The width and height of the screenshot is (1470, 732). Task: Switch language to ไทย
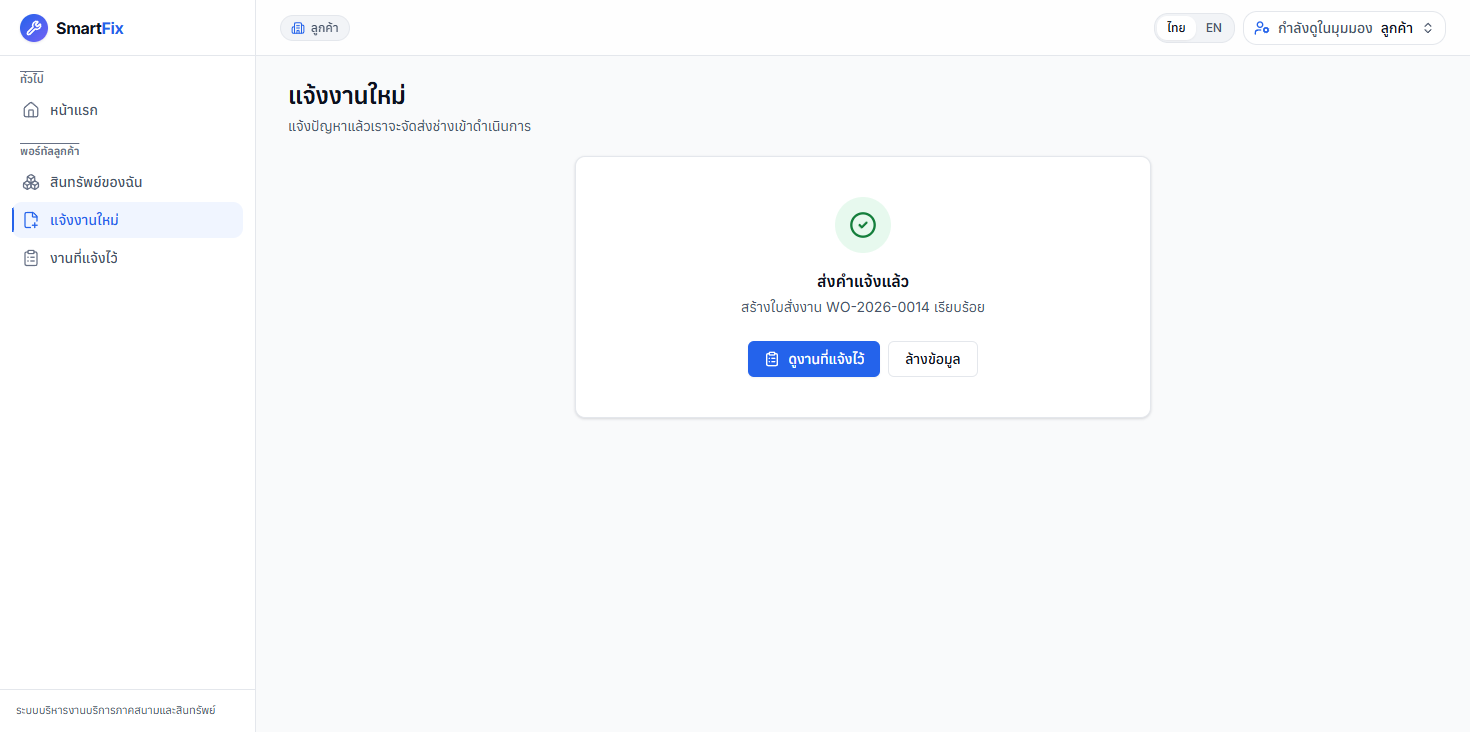[x=1176, y=28]
